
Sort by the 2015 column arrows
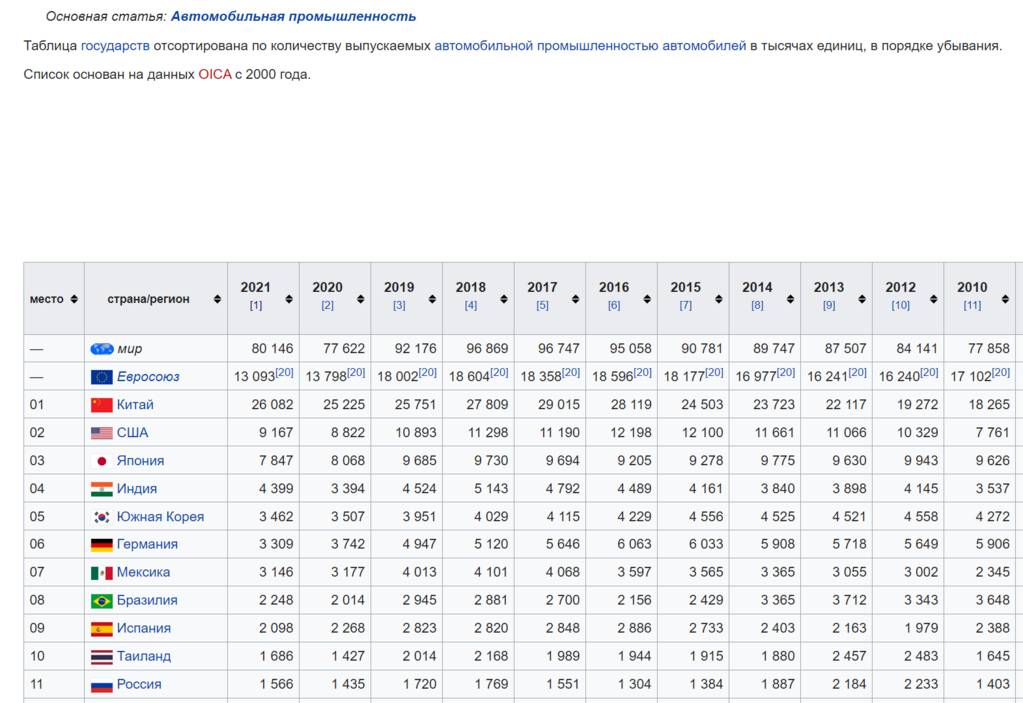[x=718, y=299]
